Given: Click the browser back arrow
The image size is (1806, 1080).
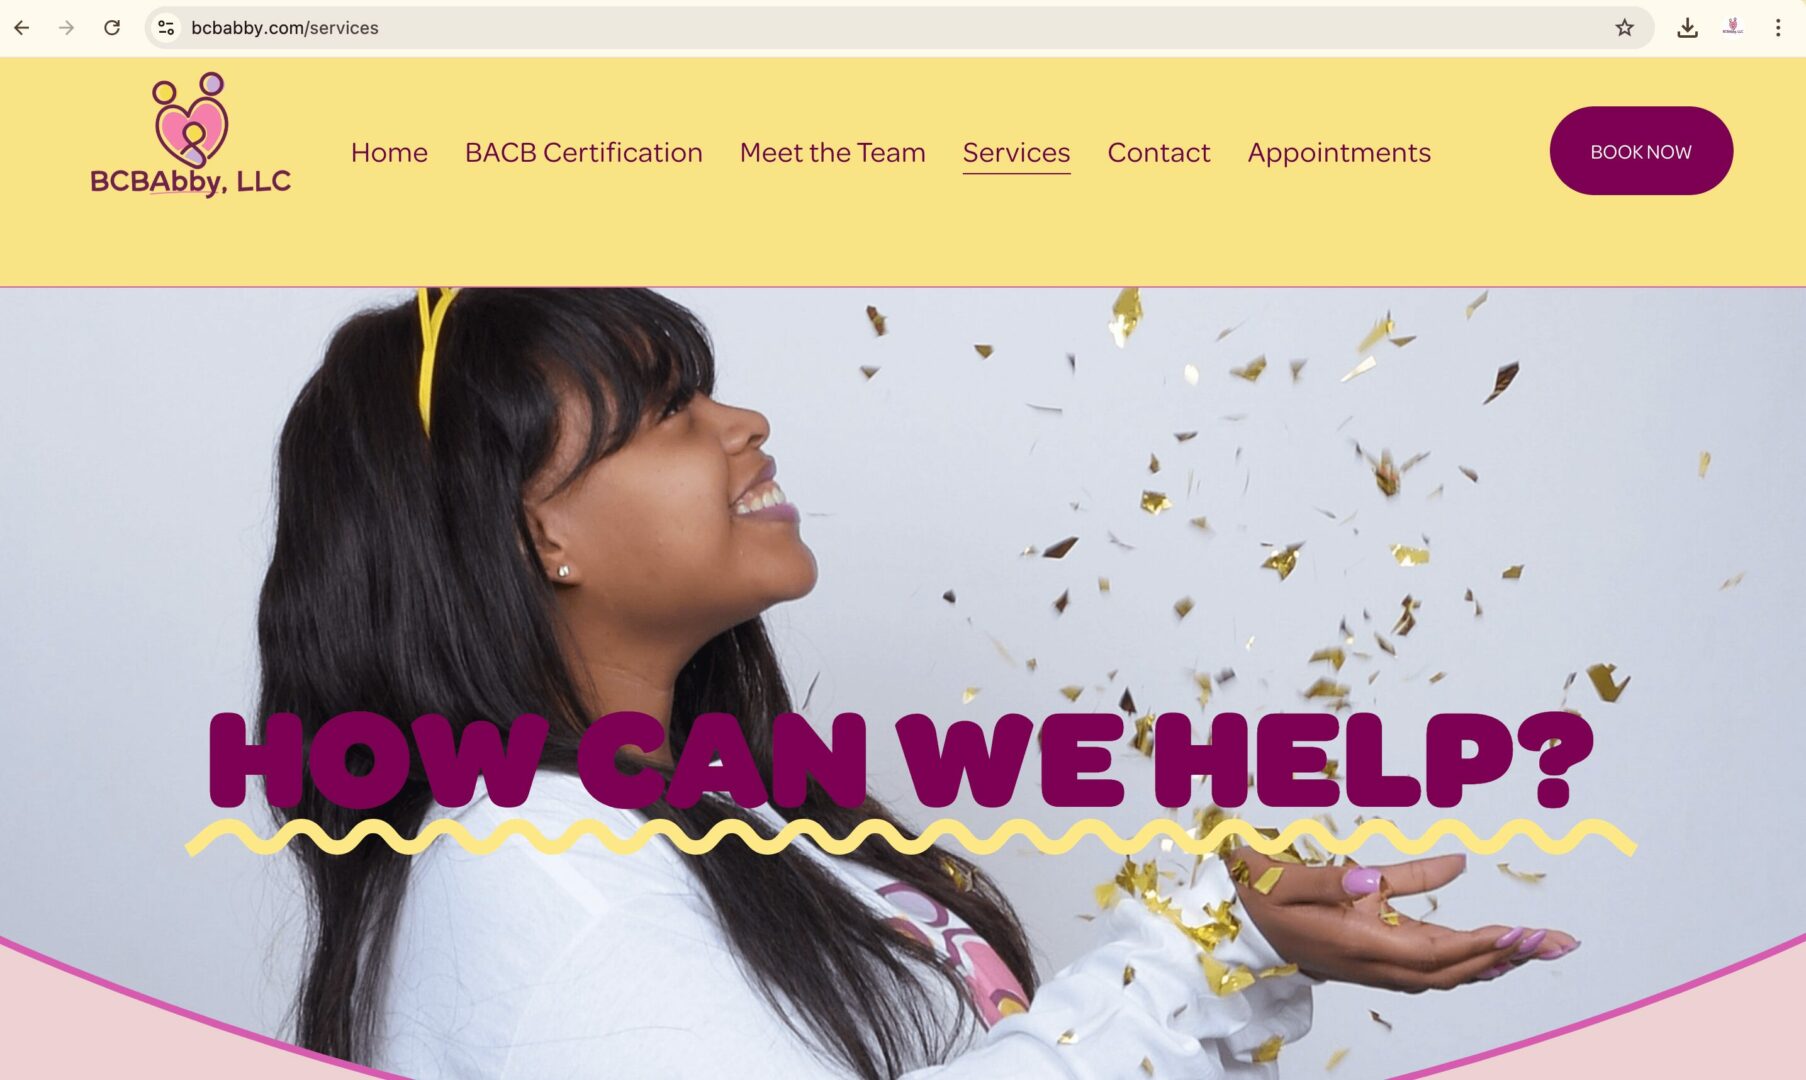Looking at the screenshot, I should point(22,28).
